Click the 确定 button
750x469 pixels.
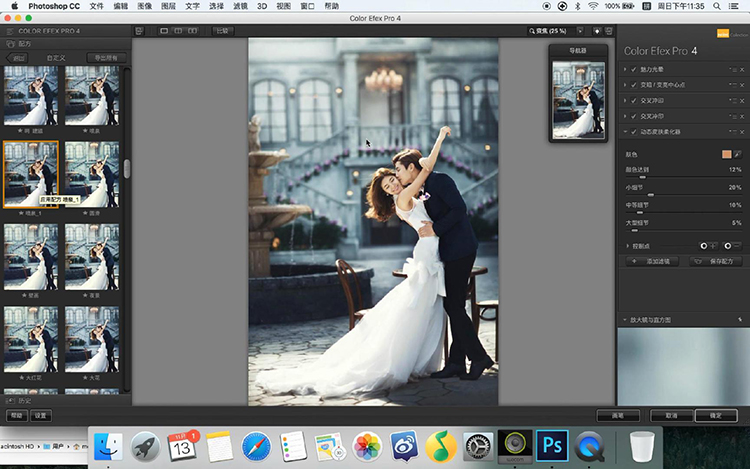pos(716,415)
